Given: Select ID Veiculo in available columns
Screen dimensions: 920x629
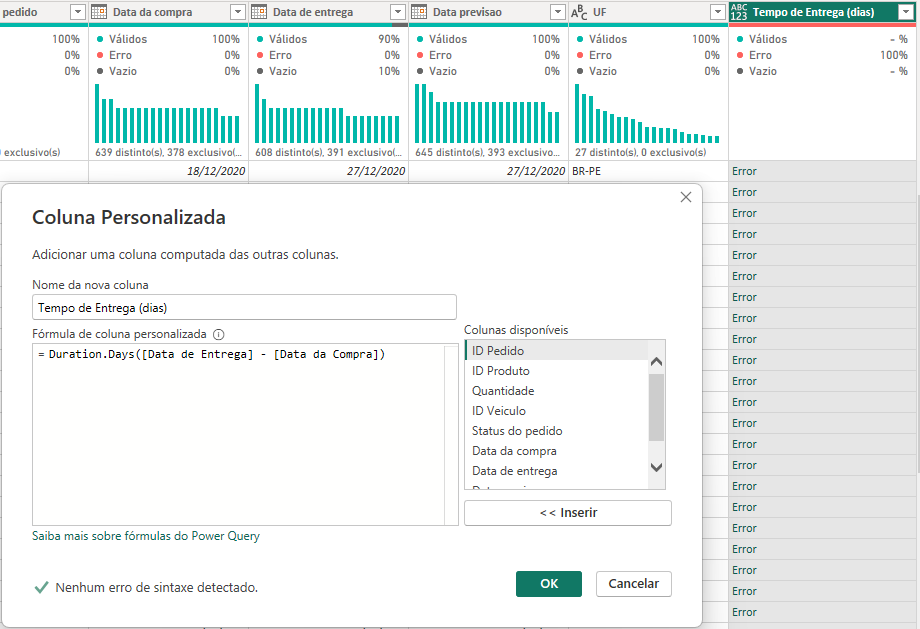Looking at the screenshot, I should [x=556, y=411].
